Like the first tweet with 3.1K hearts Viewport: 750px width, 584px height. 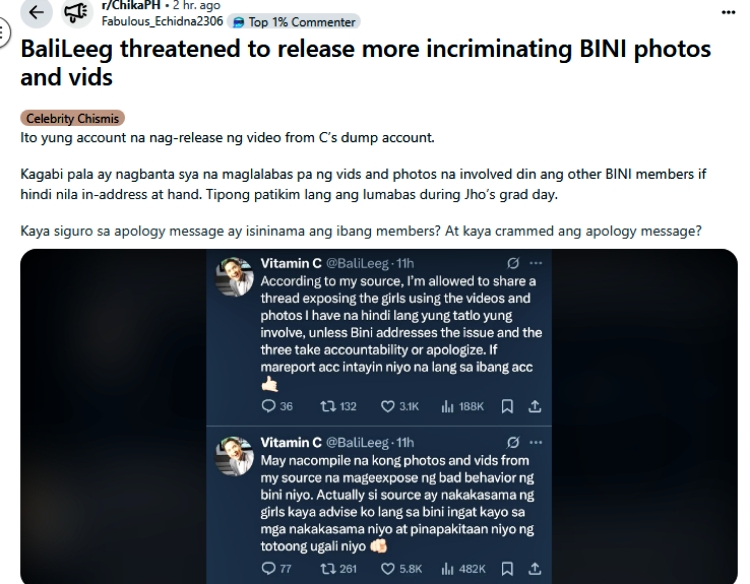coord(387,407)
